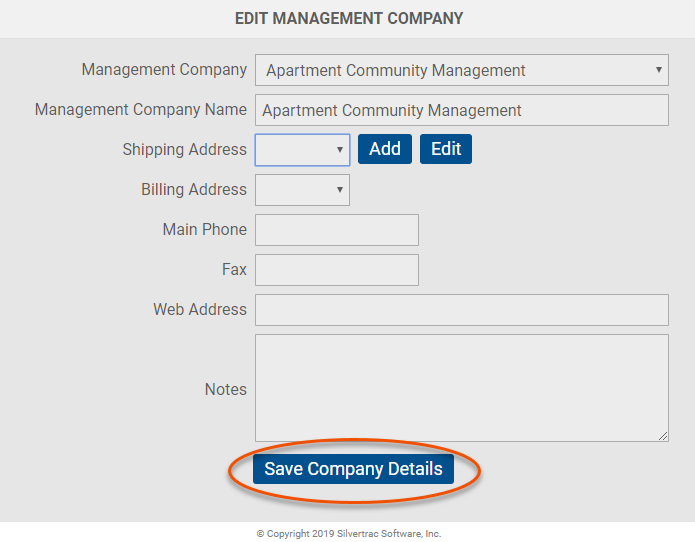Click the Silvertrac Software copyright text
This screenshot has width=695, height=542.
coord(349,534)
